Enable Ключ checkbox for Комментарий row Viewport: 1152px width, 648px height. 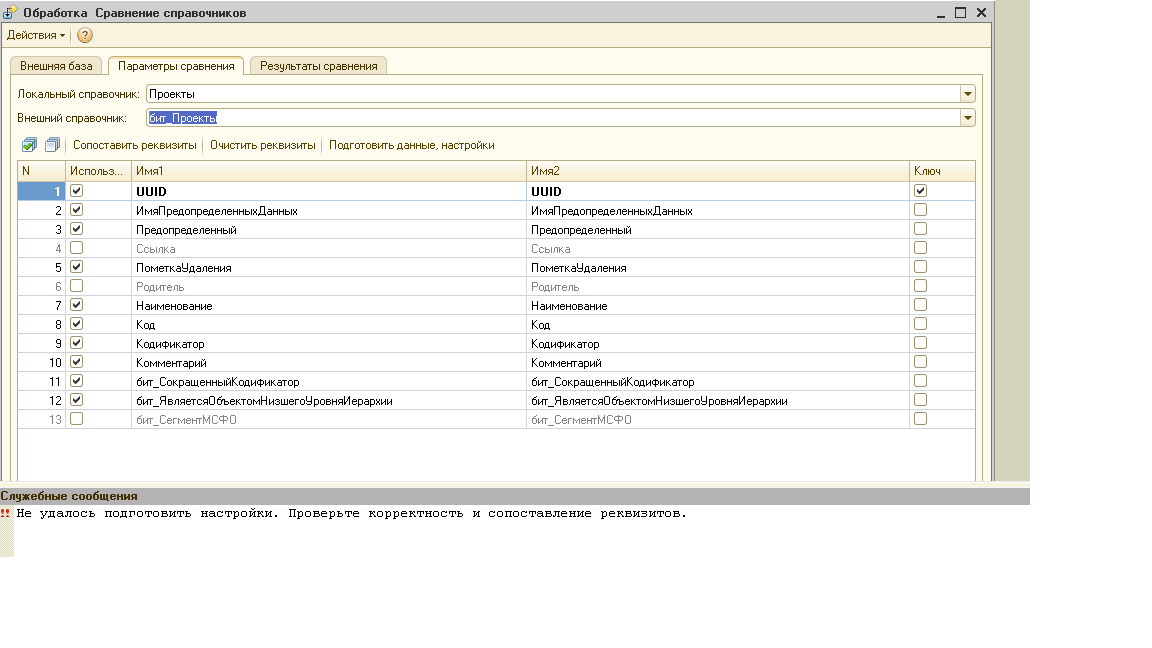(920, 361)
